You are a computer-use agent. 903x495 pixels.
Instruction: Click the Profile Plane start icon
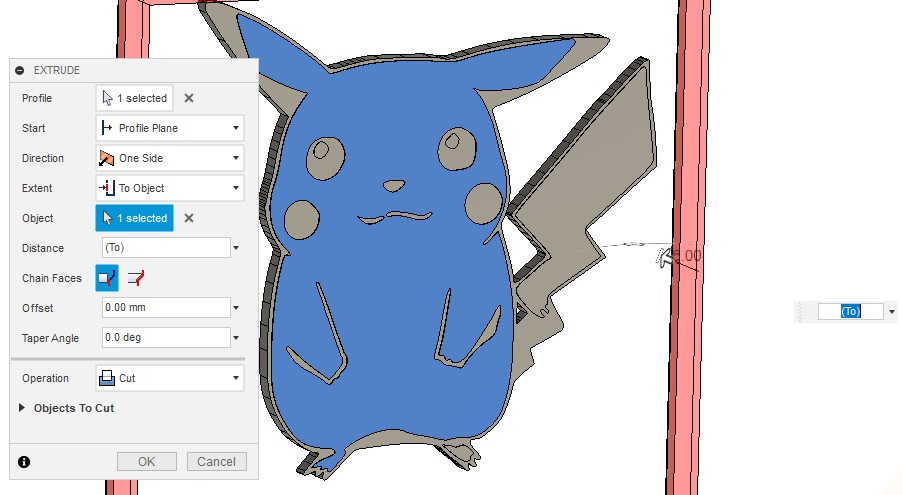tap(107, 128)
